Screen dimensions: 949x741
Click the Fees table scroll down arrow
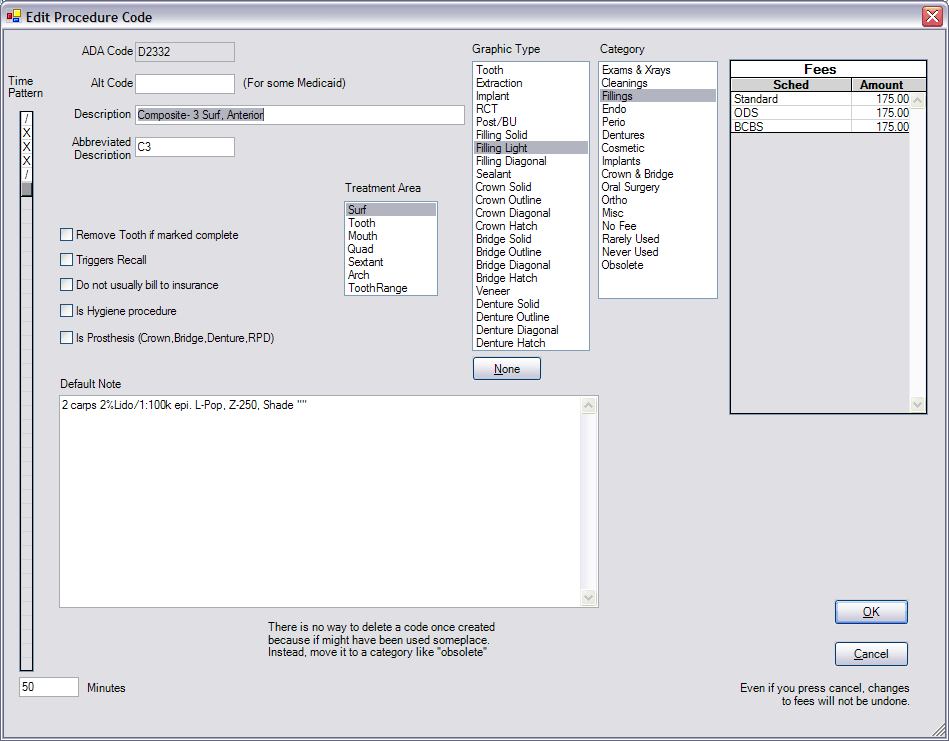(918, 404)
